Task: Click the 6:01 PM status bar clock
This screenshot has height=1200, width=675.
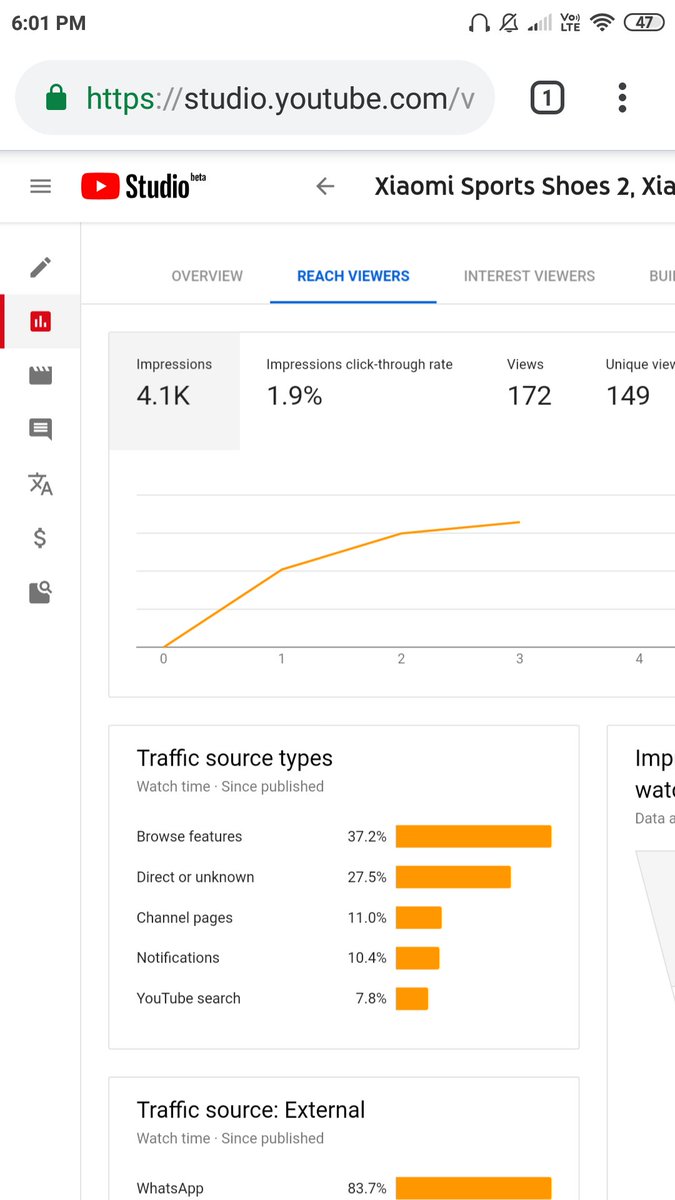Action: point(49,23)
